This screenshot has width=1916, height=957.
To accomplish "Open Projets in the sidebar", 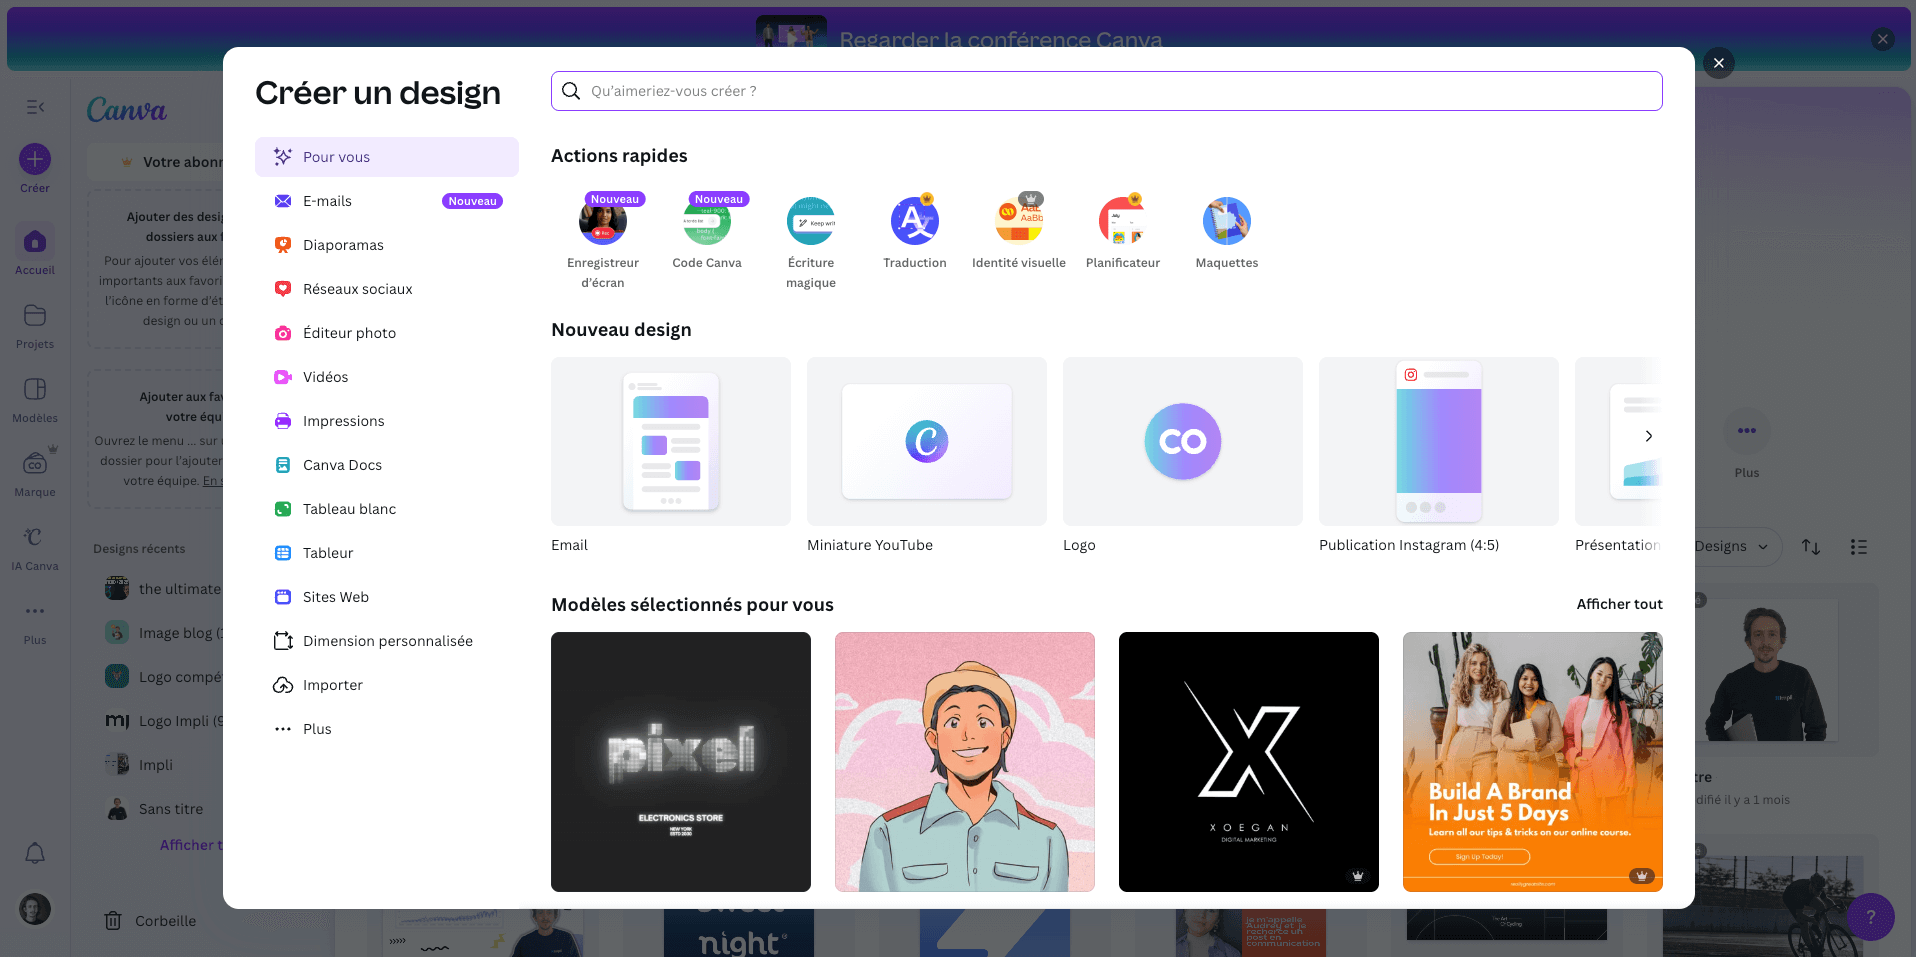I will point(35,325).
